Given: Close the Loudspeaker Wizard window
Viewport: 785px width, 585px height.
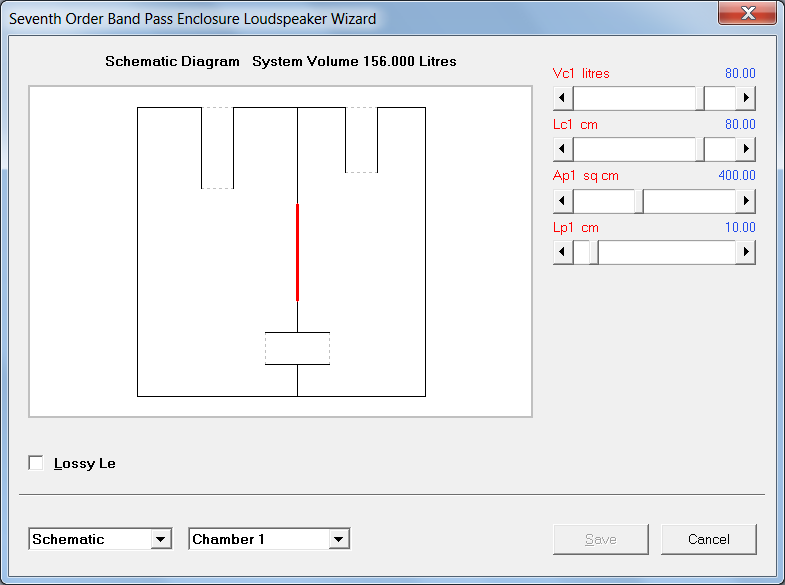Looking at the screenshot, I should 747,13.
